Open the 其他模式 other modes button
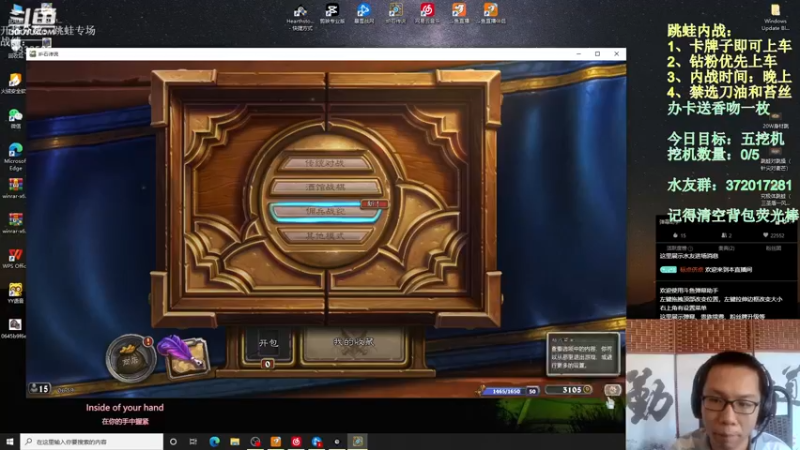 (325, 236)
